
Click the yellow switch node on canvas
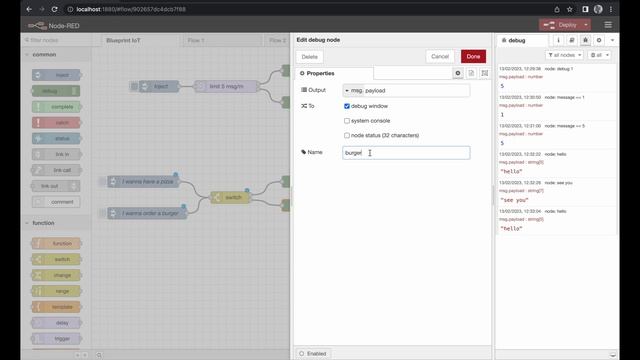pyautogui.click(x=230, y=197)
